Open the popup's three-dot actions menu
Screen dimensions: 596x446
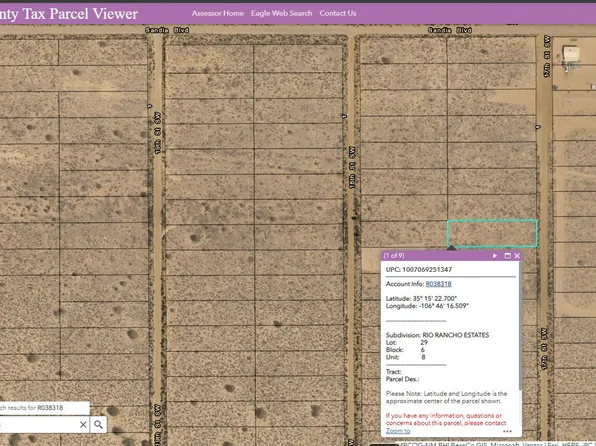coord(507,431)
